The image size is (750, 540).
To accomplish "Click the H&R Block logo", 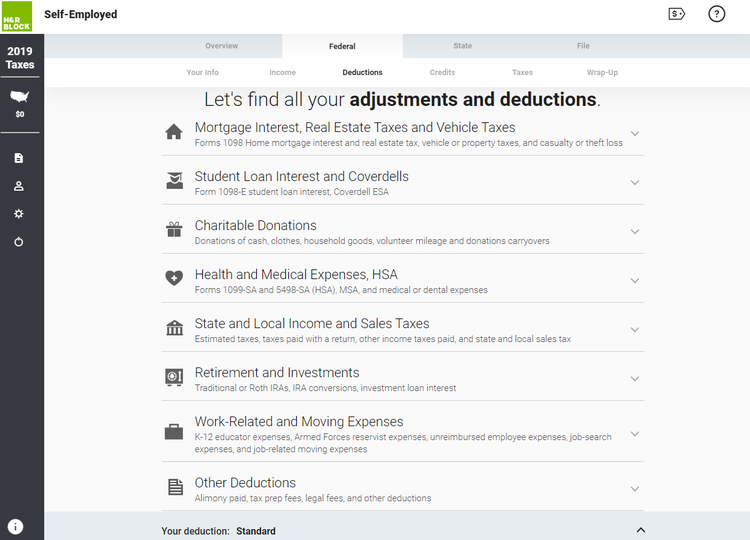I will tap(17, 16).
